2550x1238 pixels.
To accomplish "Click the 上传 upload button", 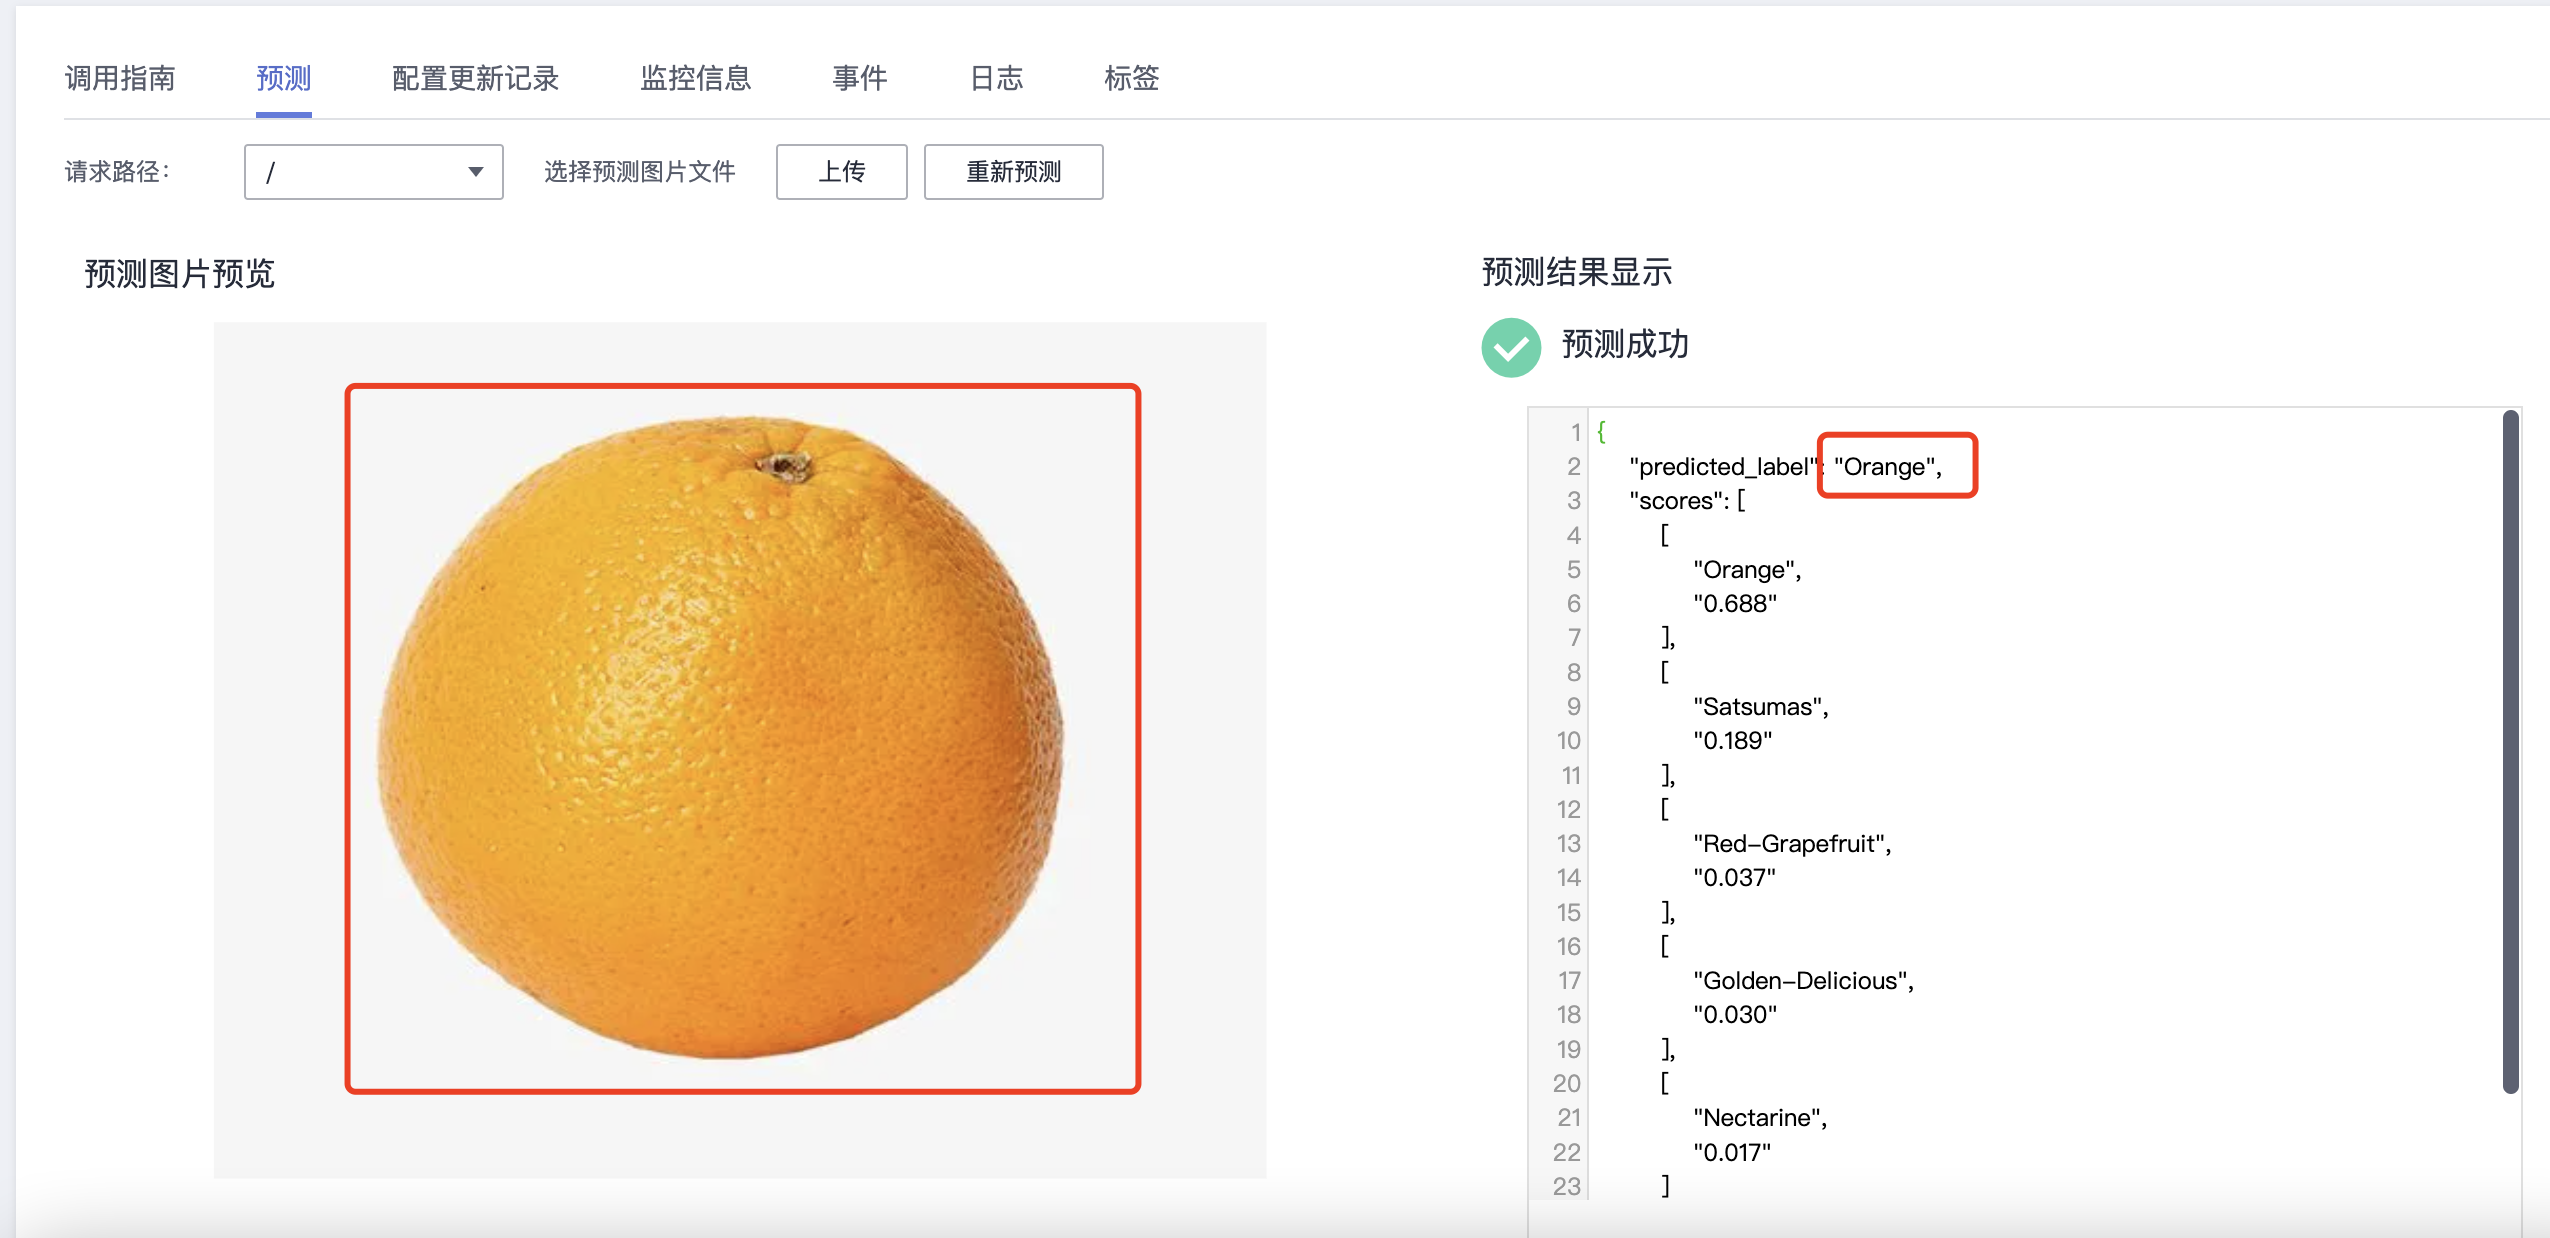I will (841, 172).
